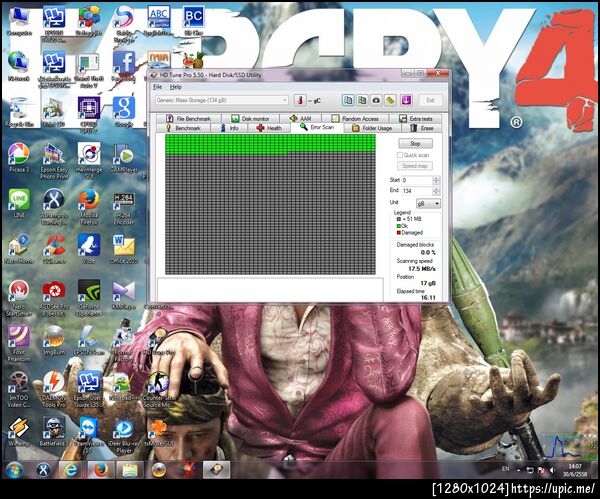Viewport: 600px width, 499px height.
Task: Open Epson Easy Photo Print shortcut
Action: coord(54,161)
